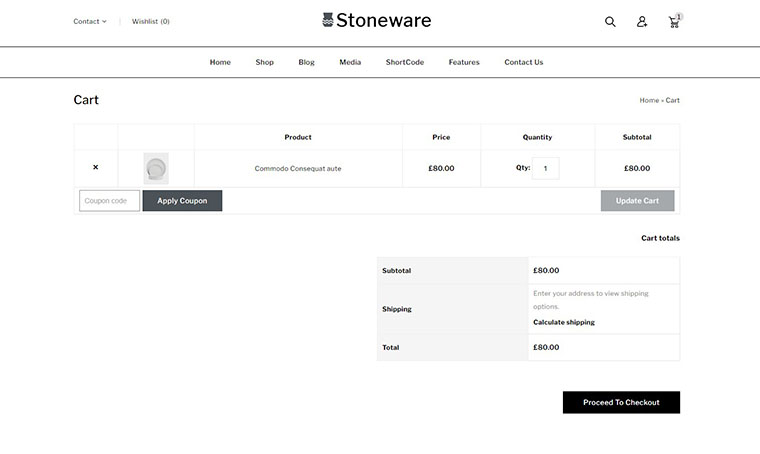Click the Stoneware logo

[x=377, y=20]
